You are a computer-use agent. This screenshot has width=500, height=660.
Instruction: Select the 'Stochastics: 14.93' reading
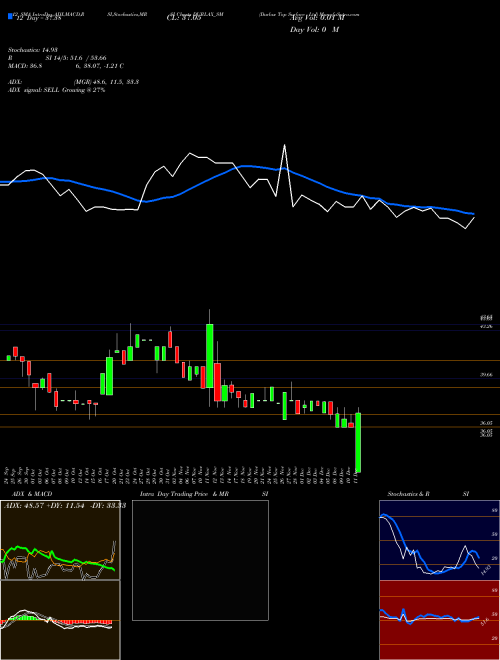click(35, 50)
